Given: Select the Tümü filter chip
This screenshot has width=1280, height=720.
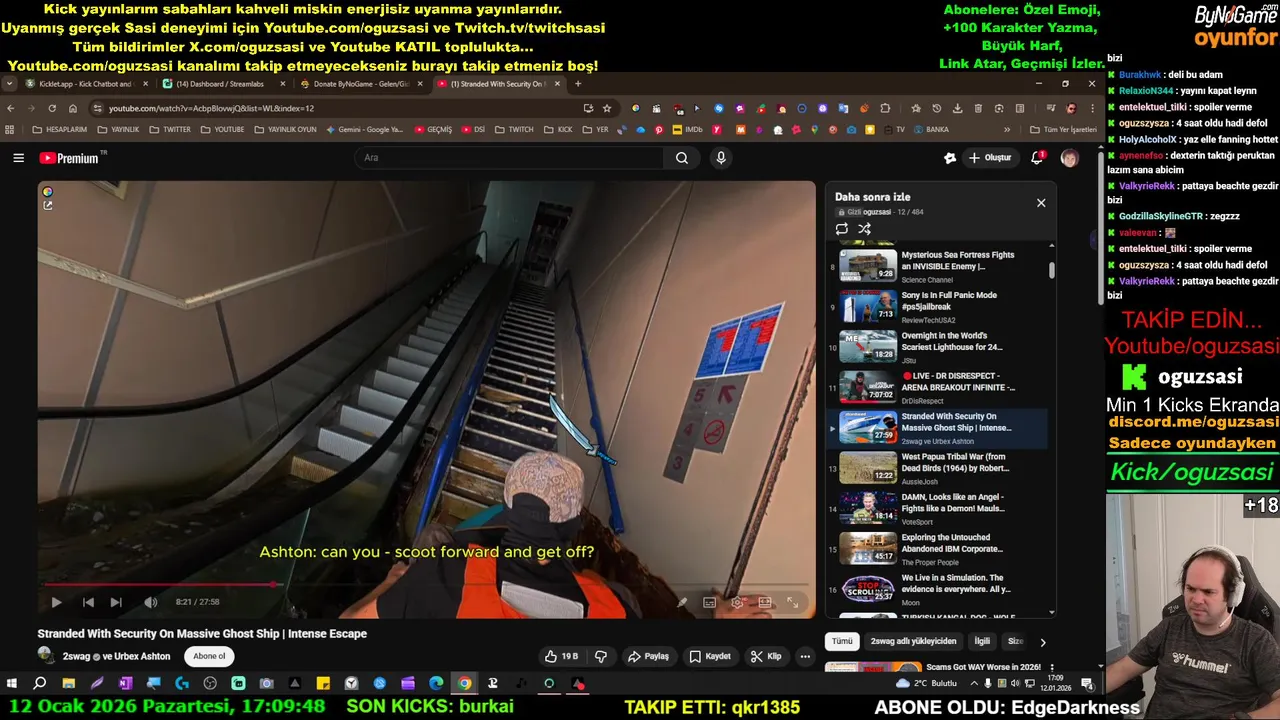Looking at the screenshot, I should click(843, 642).
